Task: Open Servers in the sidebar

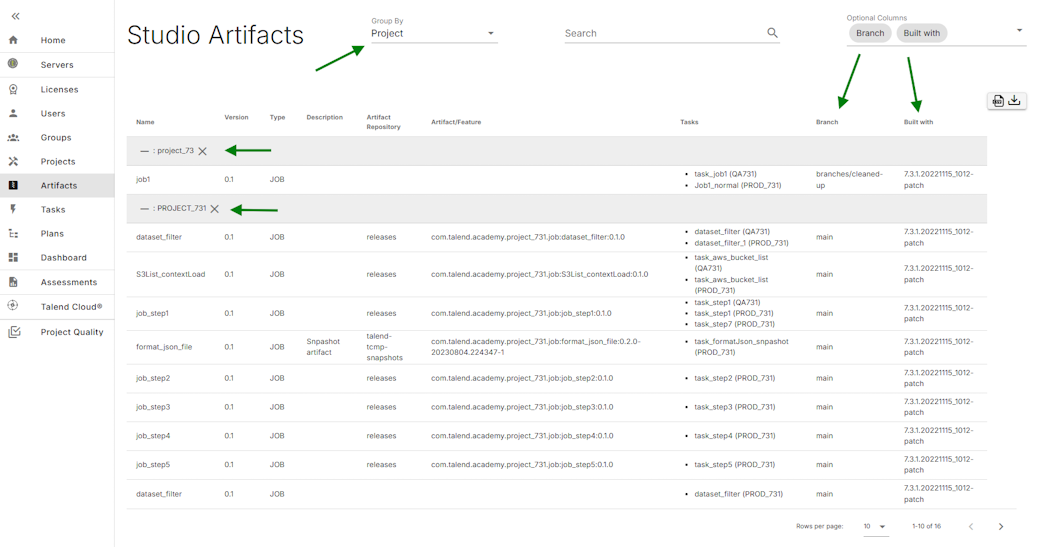Action: pyautogui.click(x=57, y=65)
